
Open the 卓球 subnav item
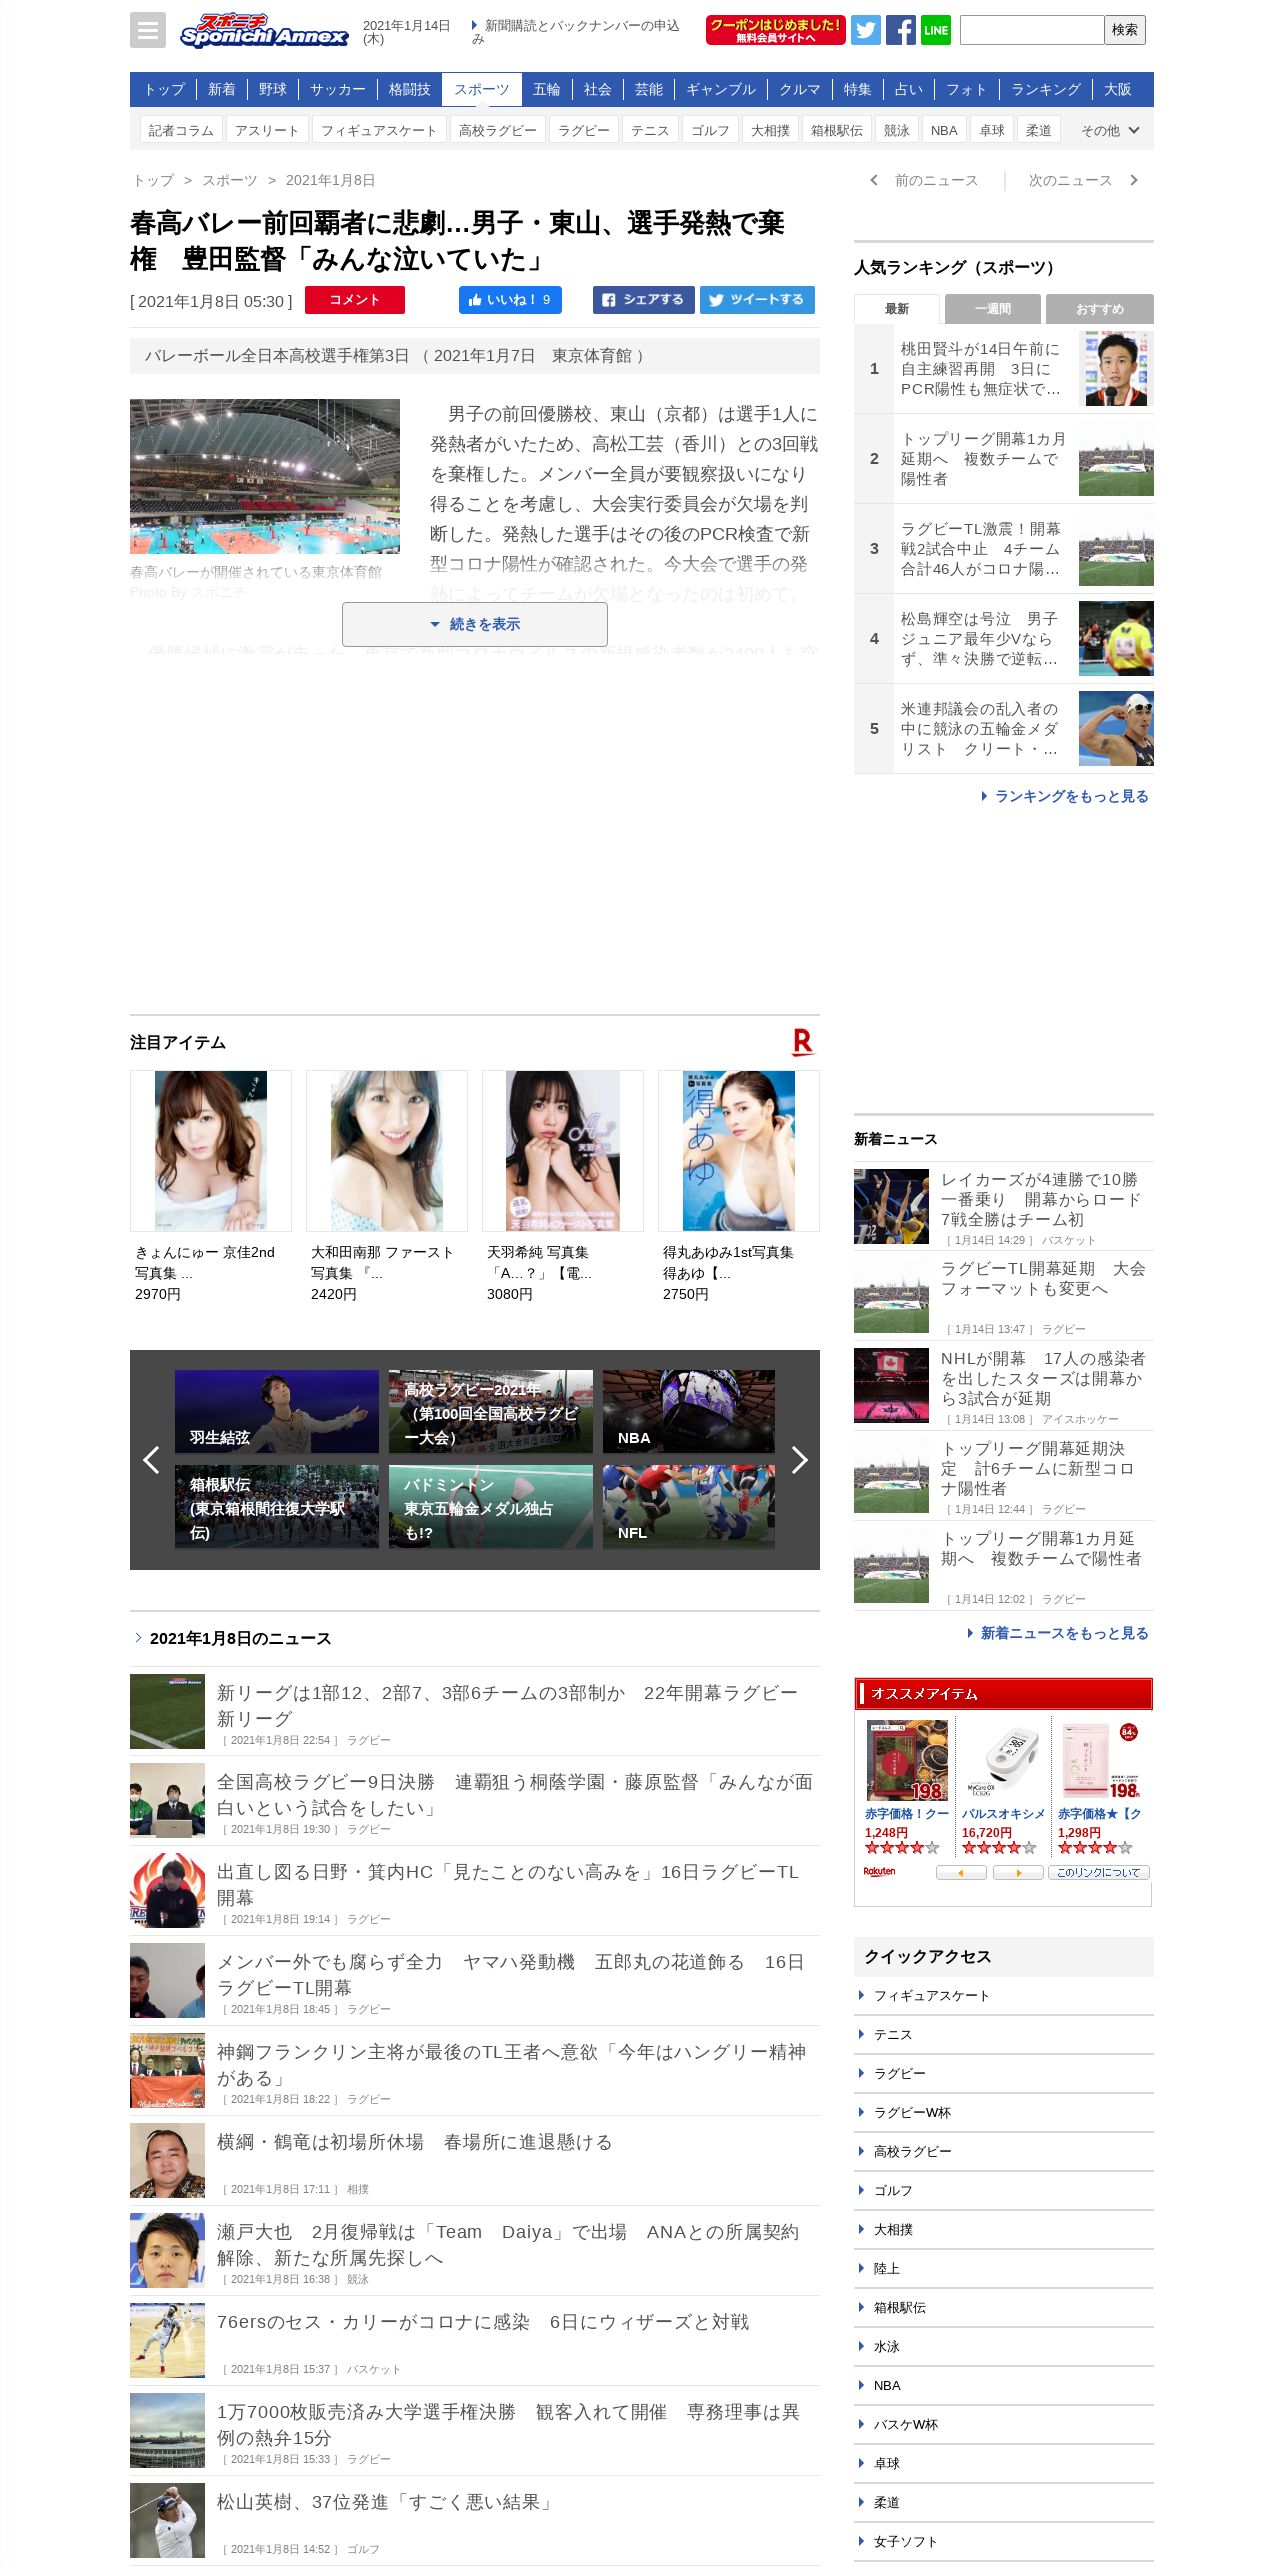pyautogui.click(x=992, y=130)
